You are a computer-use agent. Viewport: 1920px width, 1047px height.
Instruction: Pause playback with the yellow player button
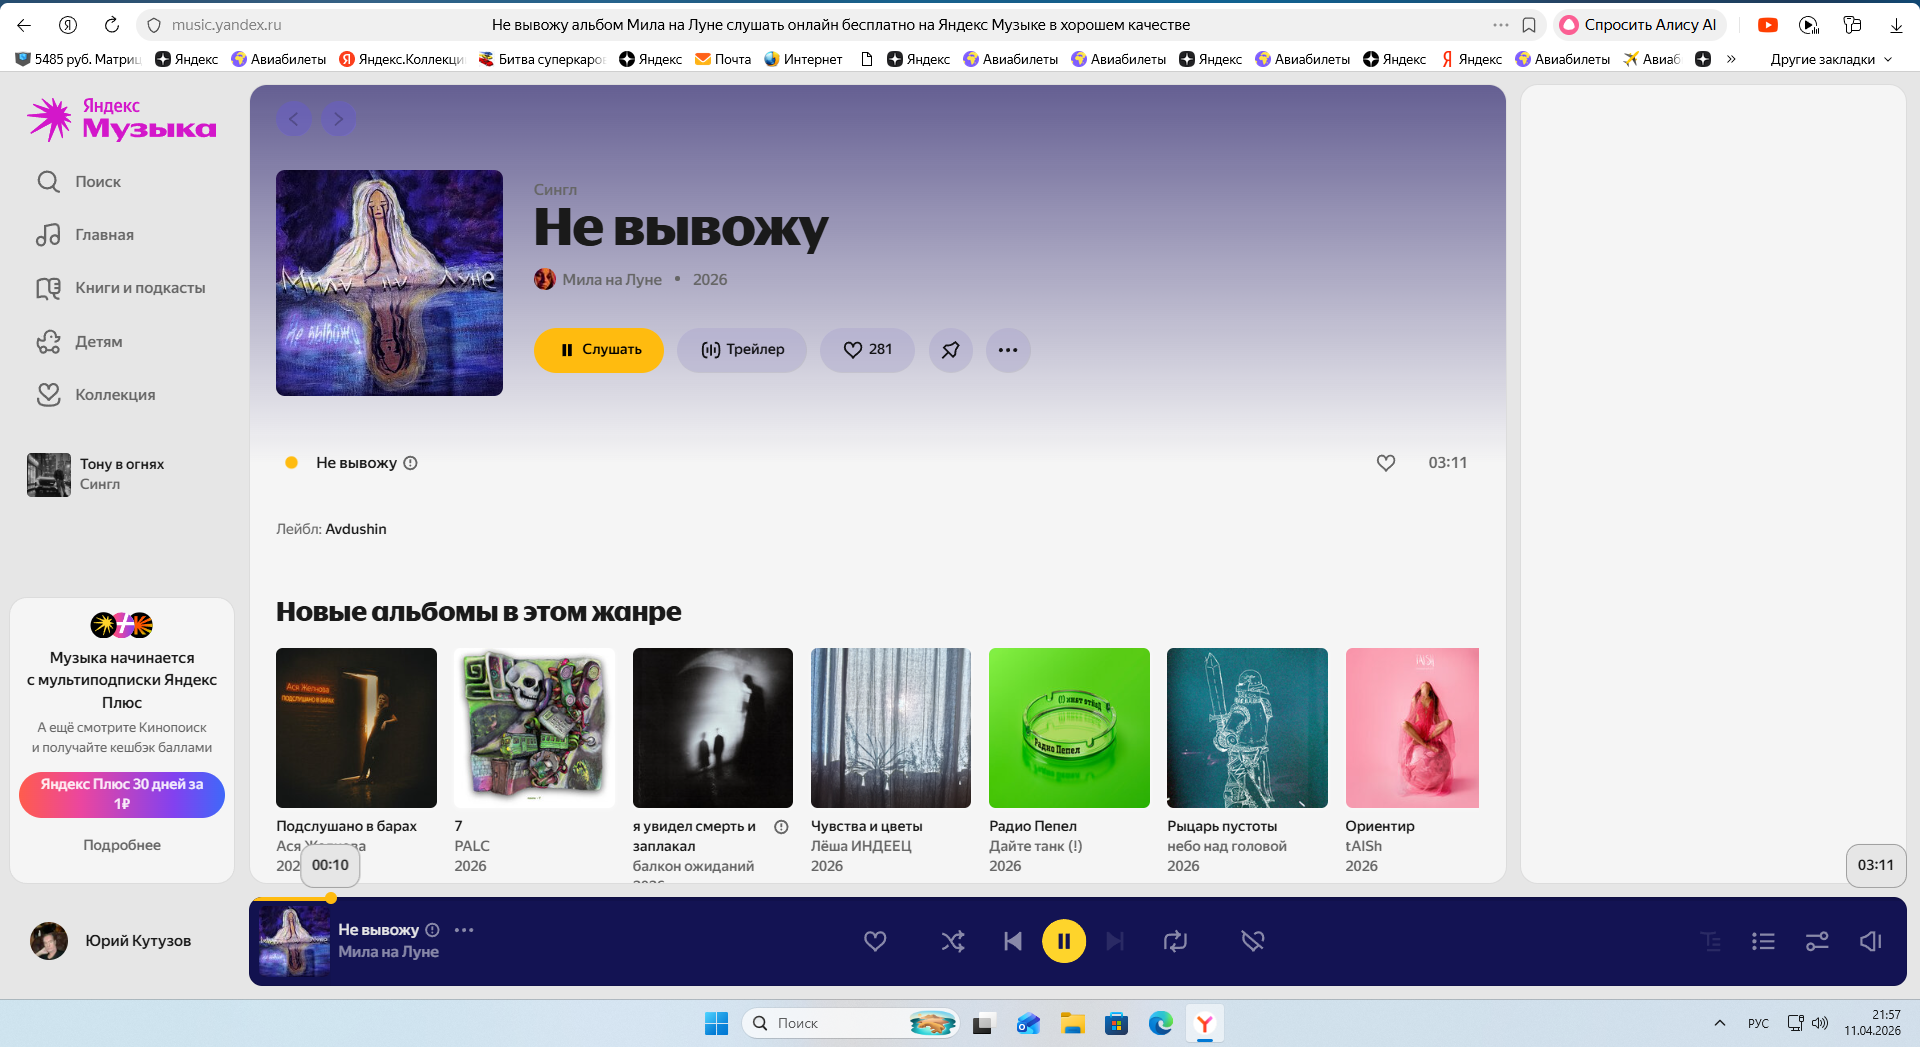tap(1064, 941)
